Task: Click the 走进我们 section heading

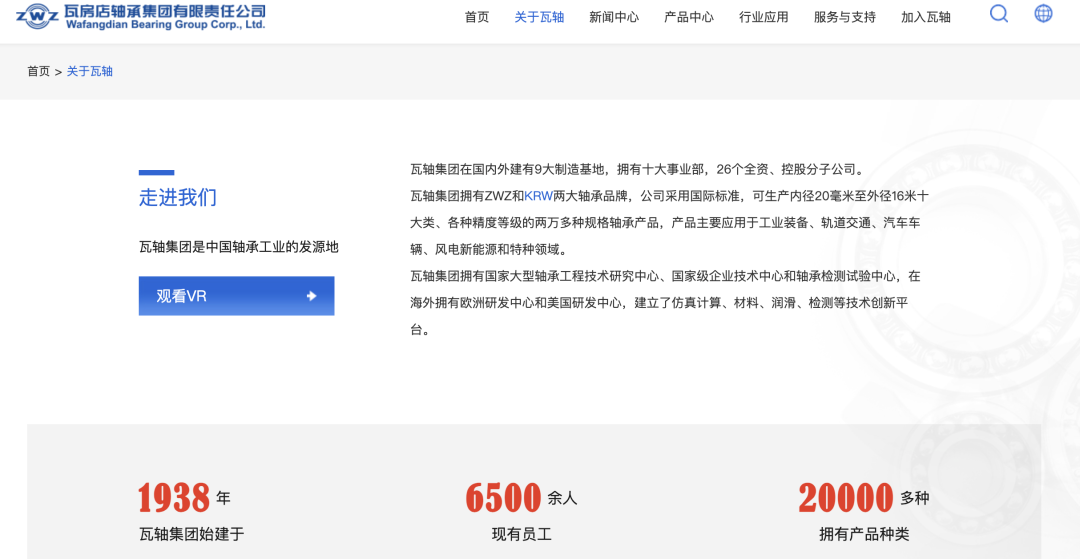Action: click(x=177, y=197)
